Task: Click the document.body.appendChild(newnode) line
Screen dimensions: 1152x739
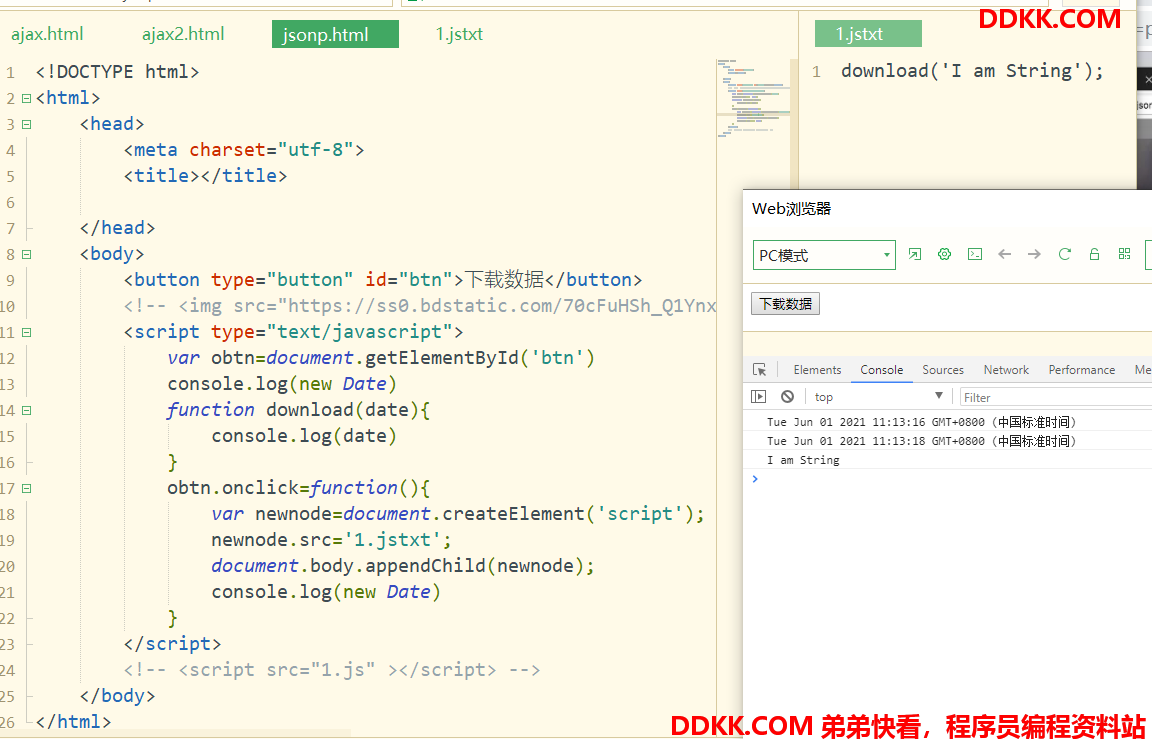Action: 403,566
